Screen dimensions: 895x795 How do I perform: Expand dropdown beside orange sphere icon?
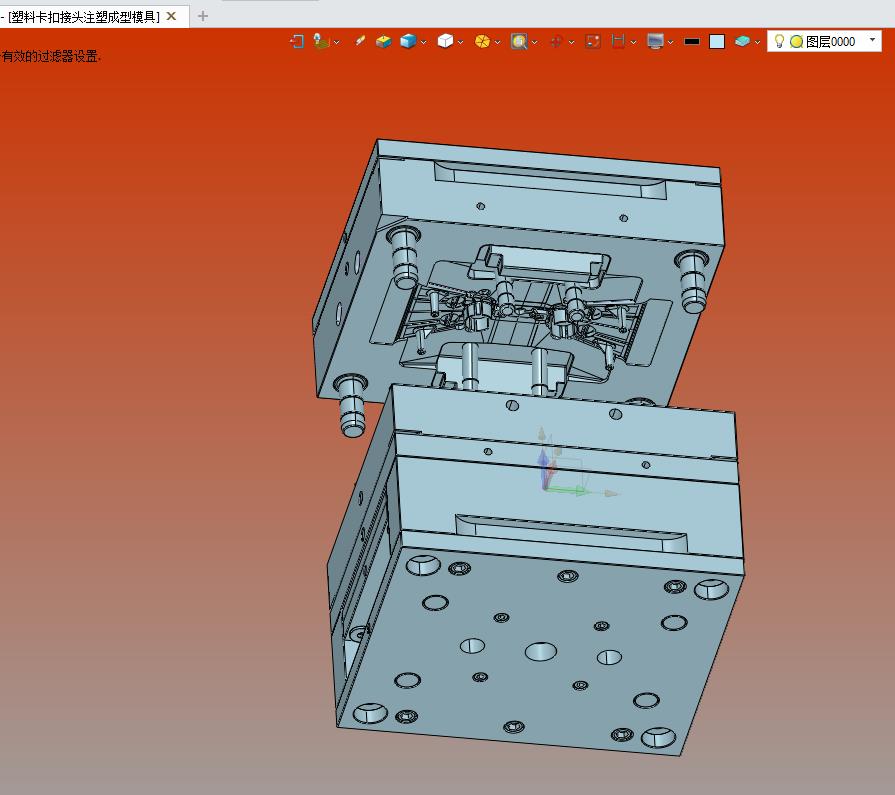(x=498, y=42)
